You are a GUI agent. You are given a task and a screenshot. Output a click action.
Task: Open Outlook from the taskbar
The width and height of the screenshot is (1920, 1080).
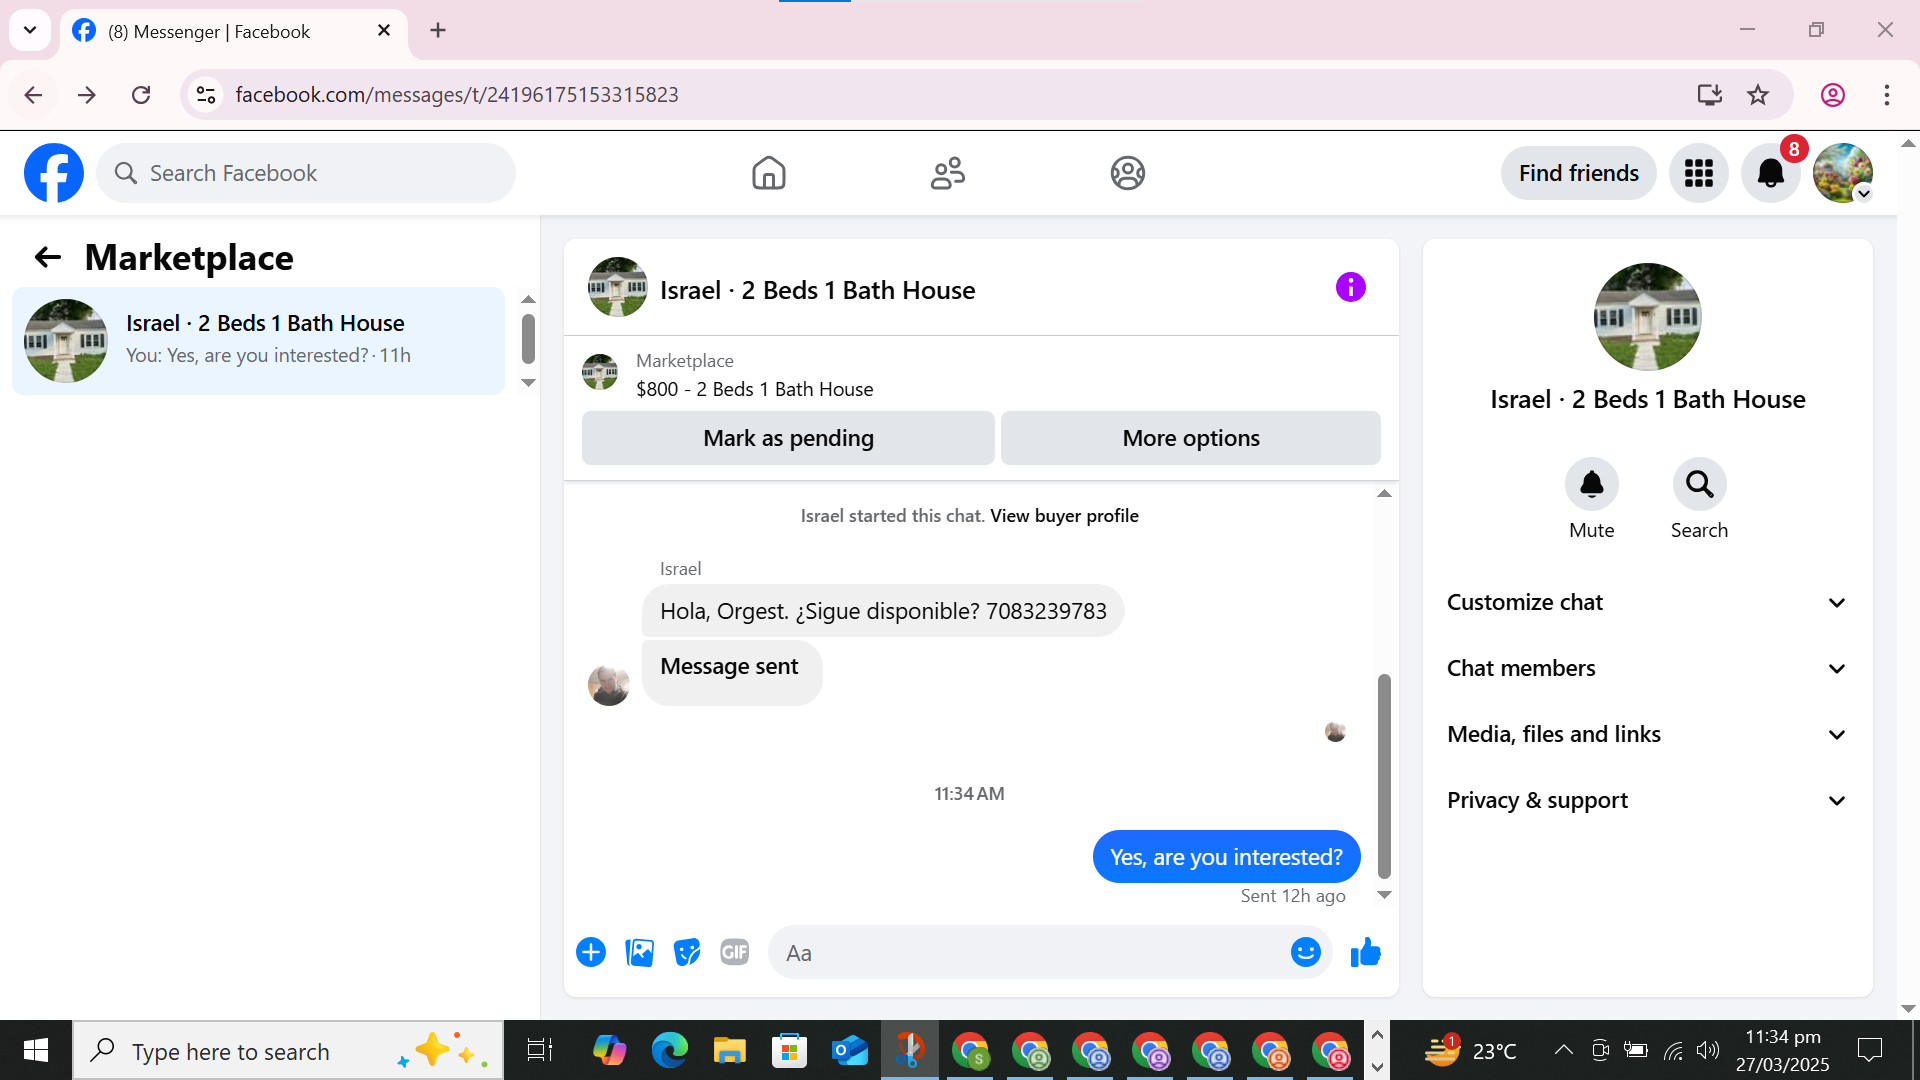click(849, 1051)
